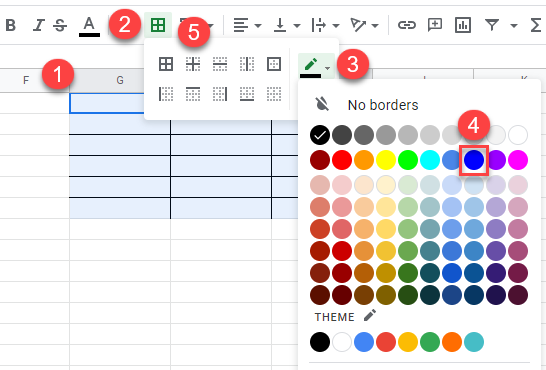Viewport: 546px width, 370px height.
Task: Apply top border
Action: (193, 94)
